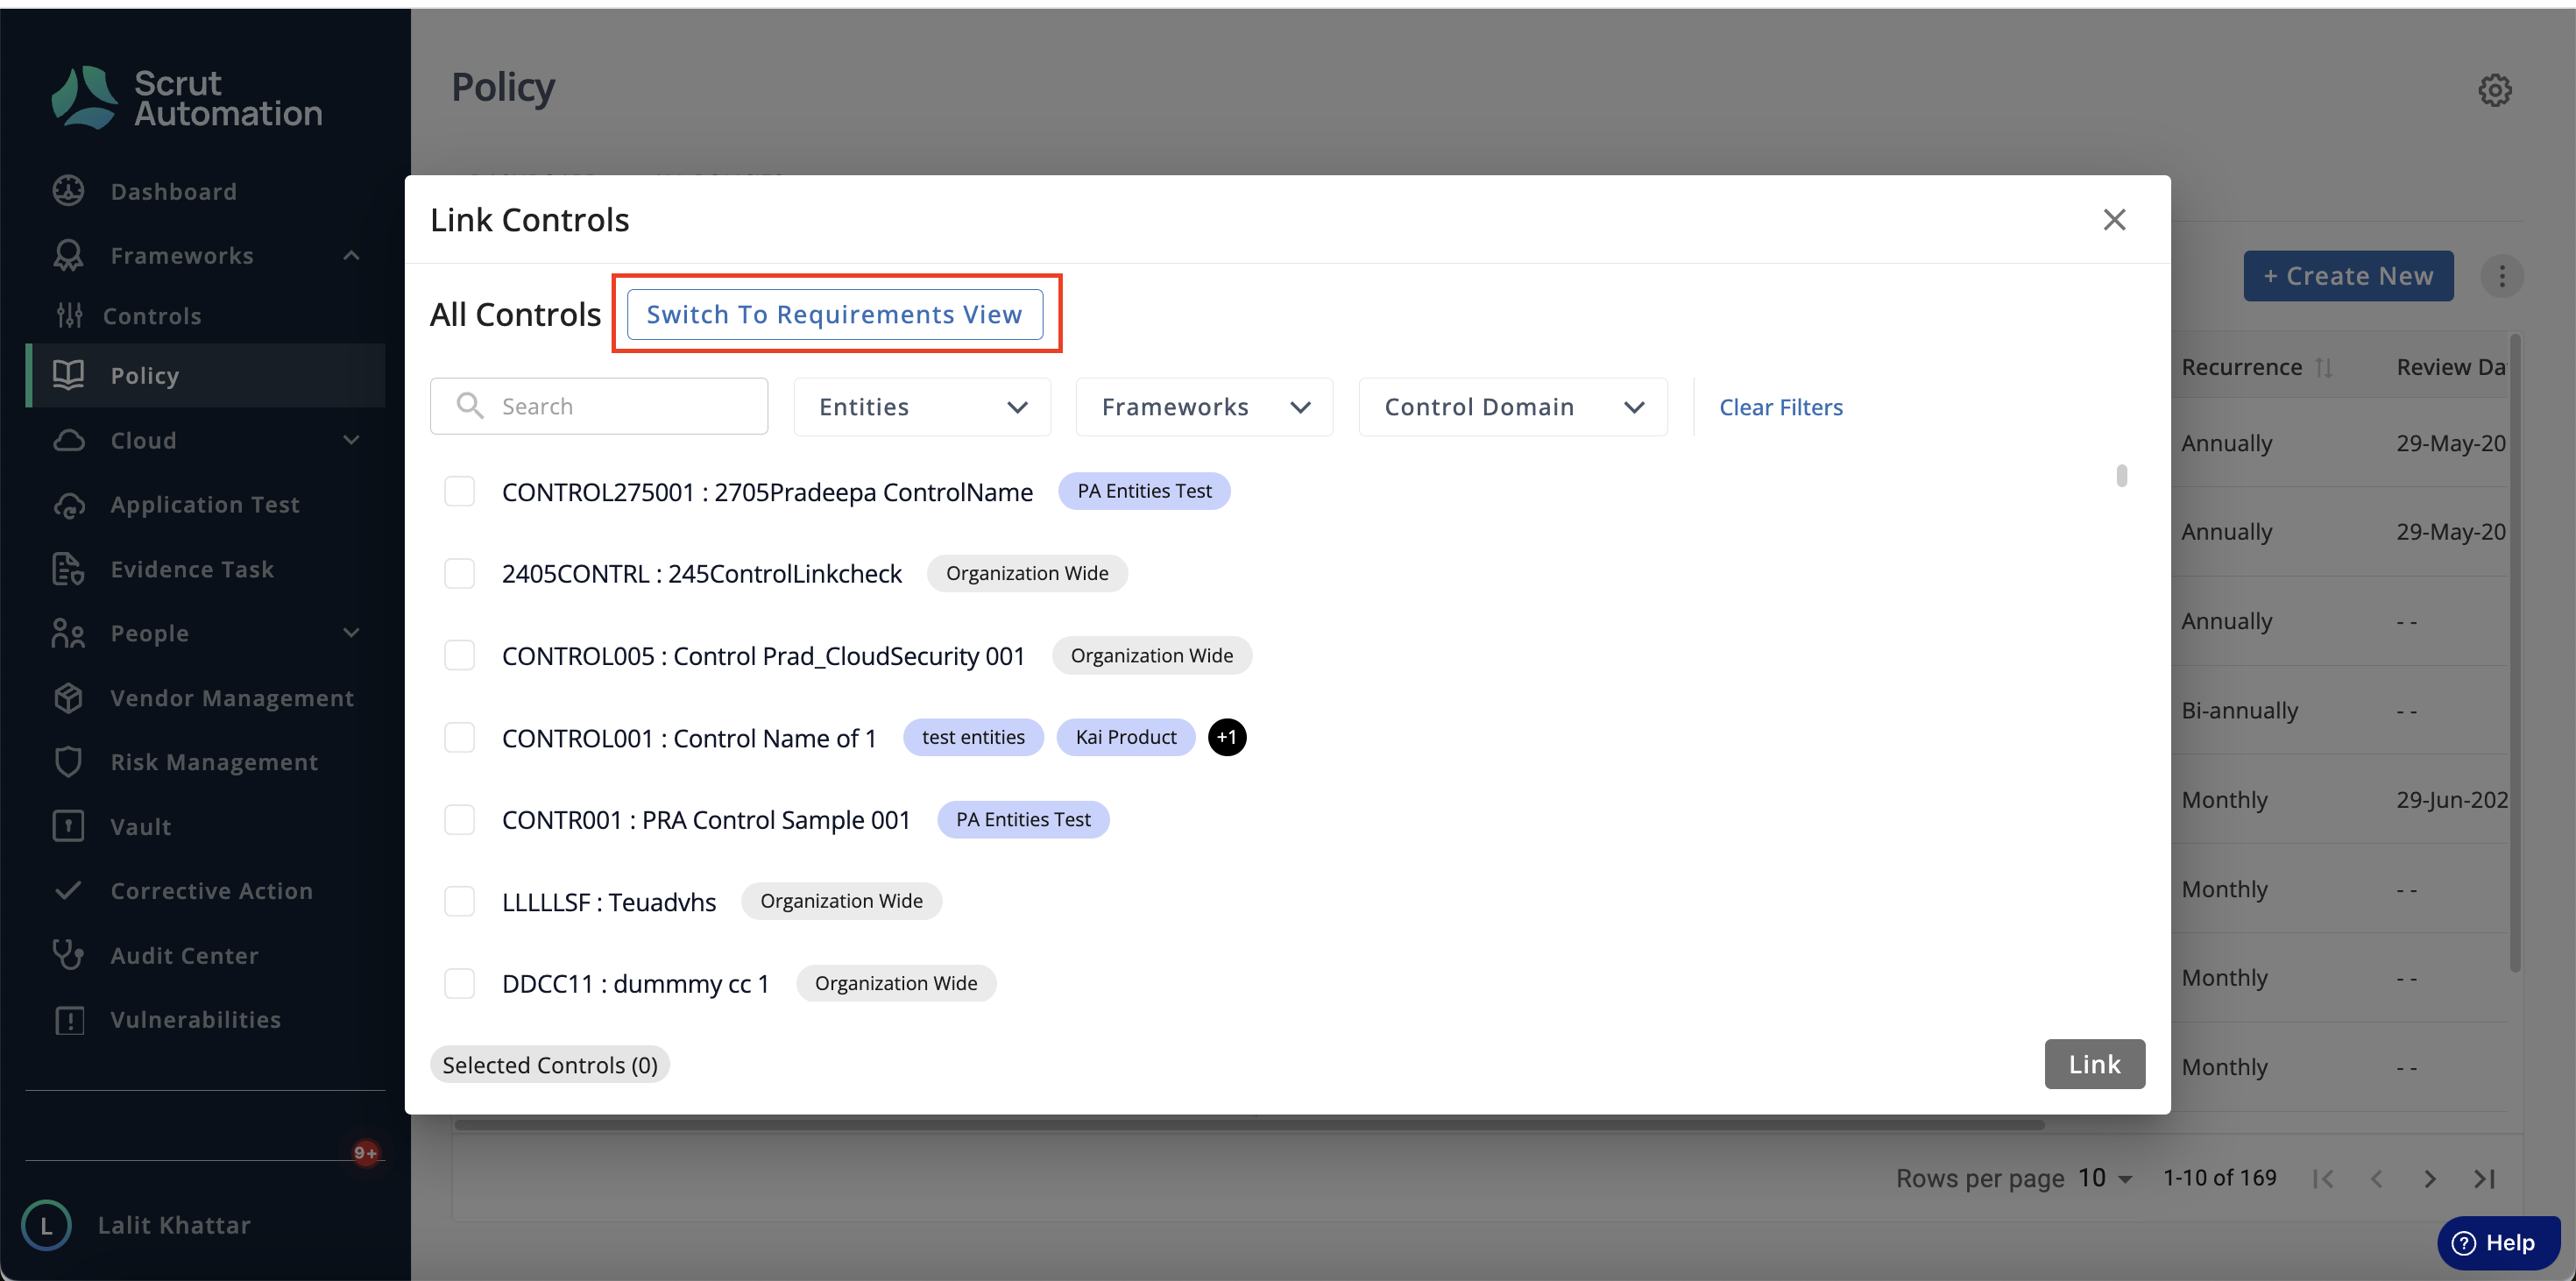The image size is (2576, 1281).
Task: Open Vulnerabilities in sidebar
Action: pyautogui.click(x=205, y=1019)
